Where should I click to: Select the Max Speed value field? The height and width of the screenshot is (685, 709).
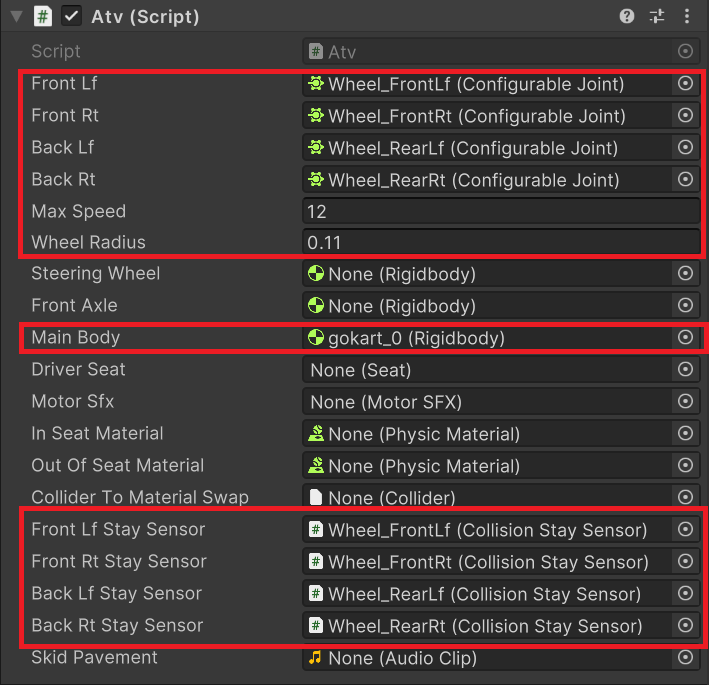(x=501, y=211)
